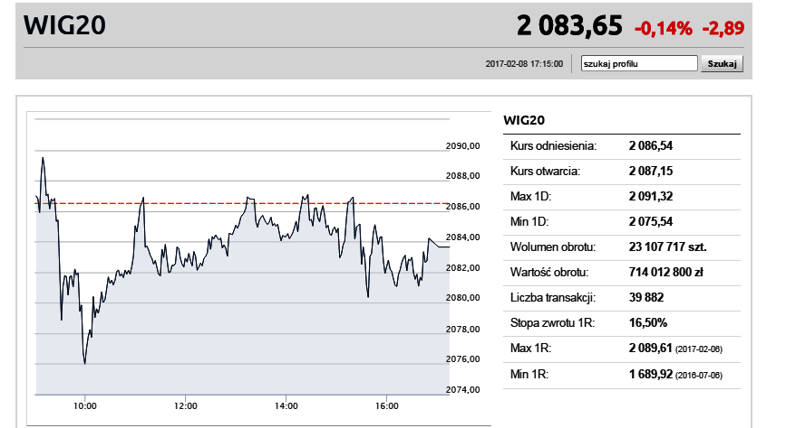This screenshot has width=786, height=428.
Task: Click the Min 1R date 2016-07-06
Action: coord(699,375)
